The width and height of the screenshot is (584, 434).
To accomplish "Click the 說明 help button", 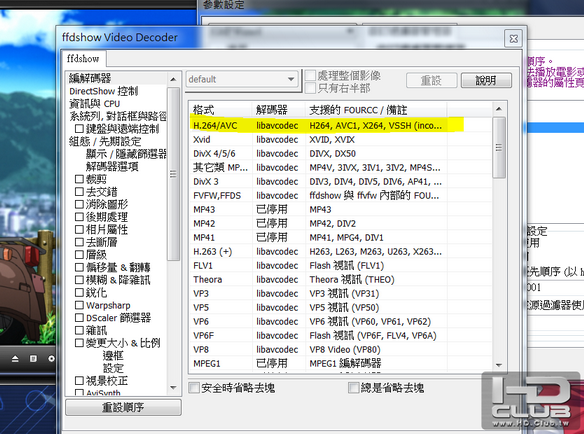I will 486,80.
